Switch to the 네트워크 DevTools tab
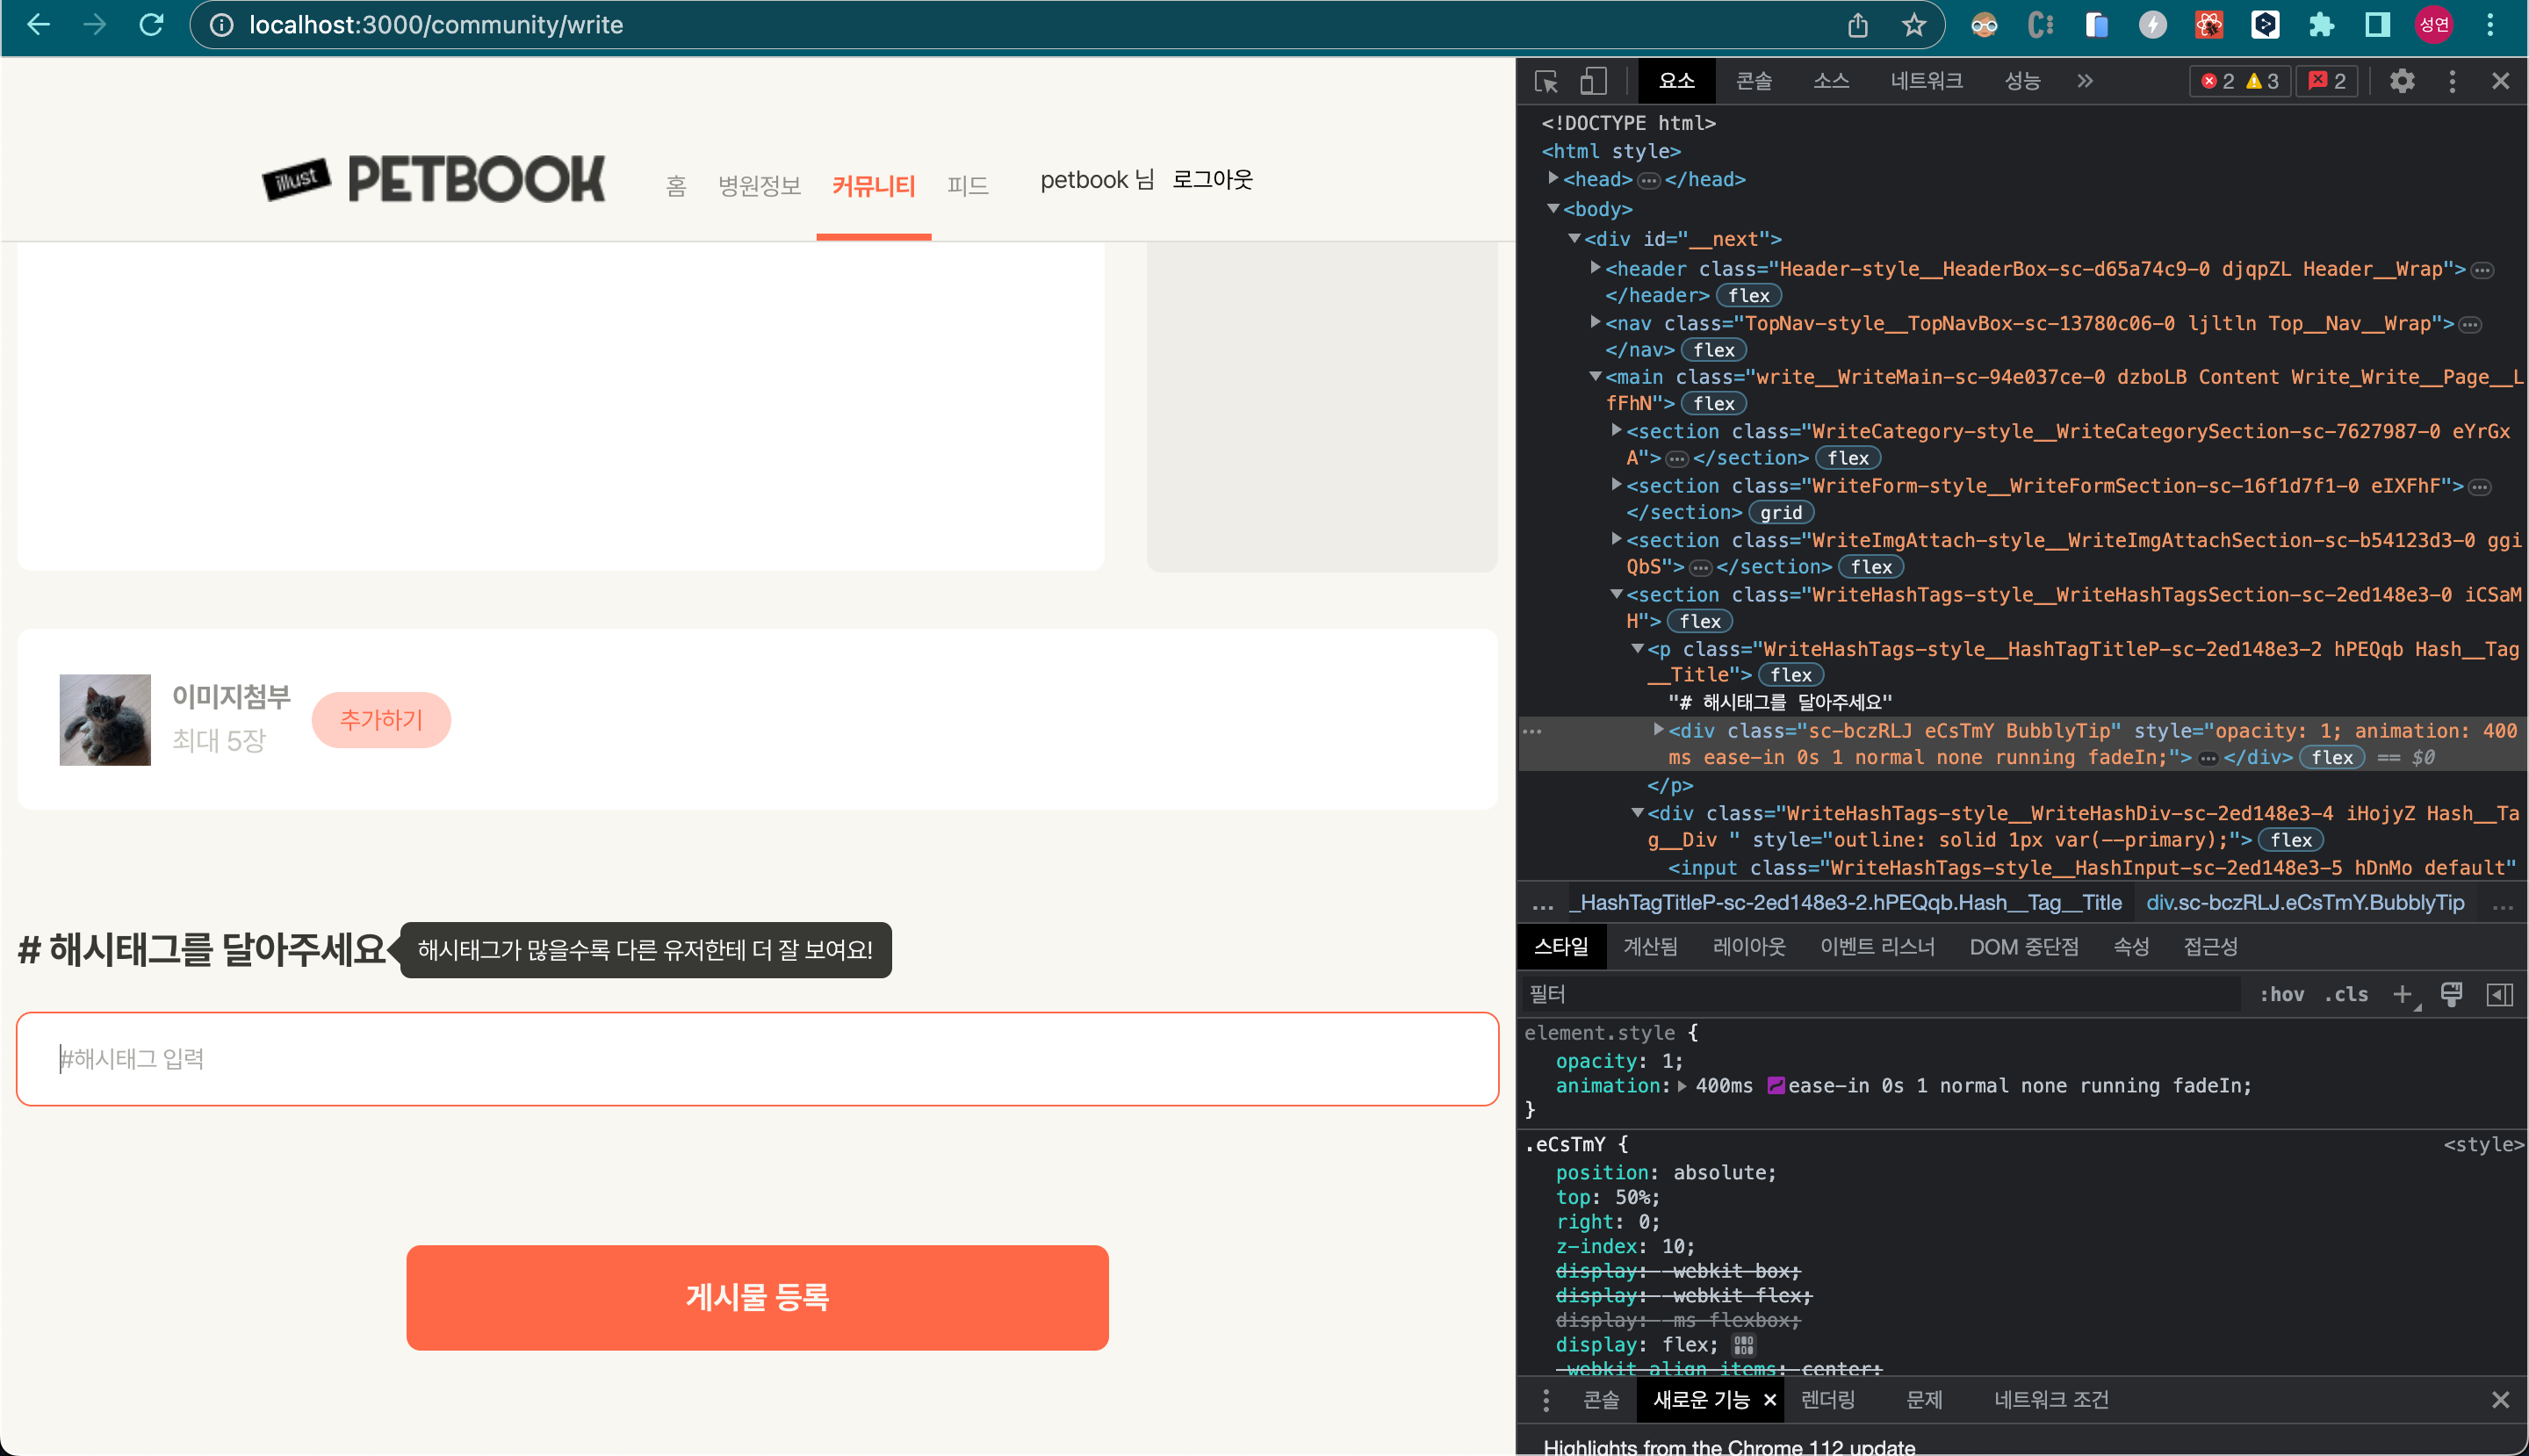This screenshot has height=1456, width=2529. (1925, 81)
